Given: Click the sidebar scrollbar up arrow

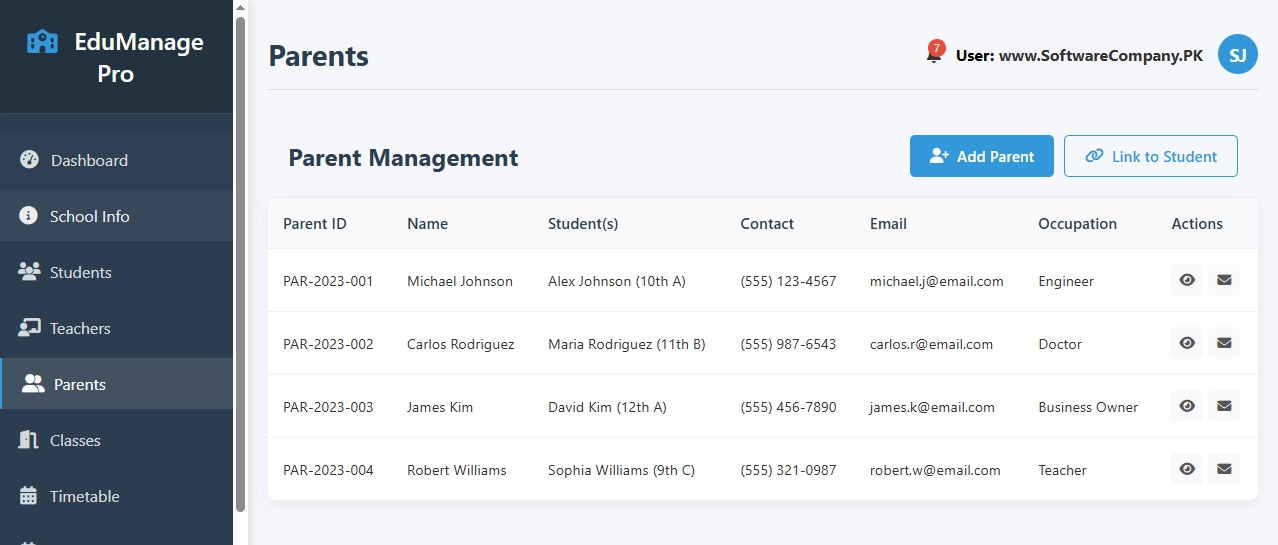Looking at the screenshot, I should coord(240,7).
